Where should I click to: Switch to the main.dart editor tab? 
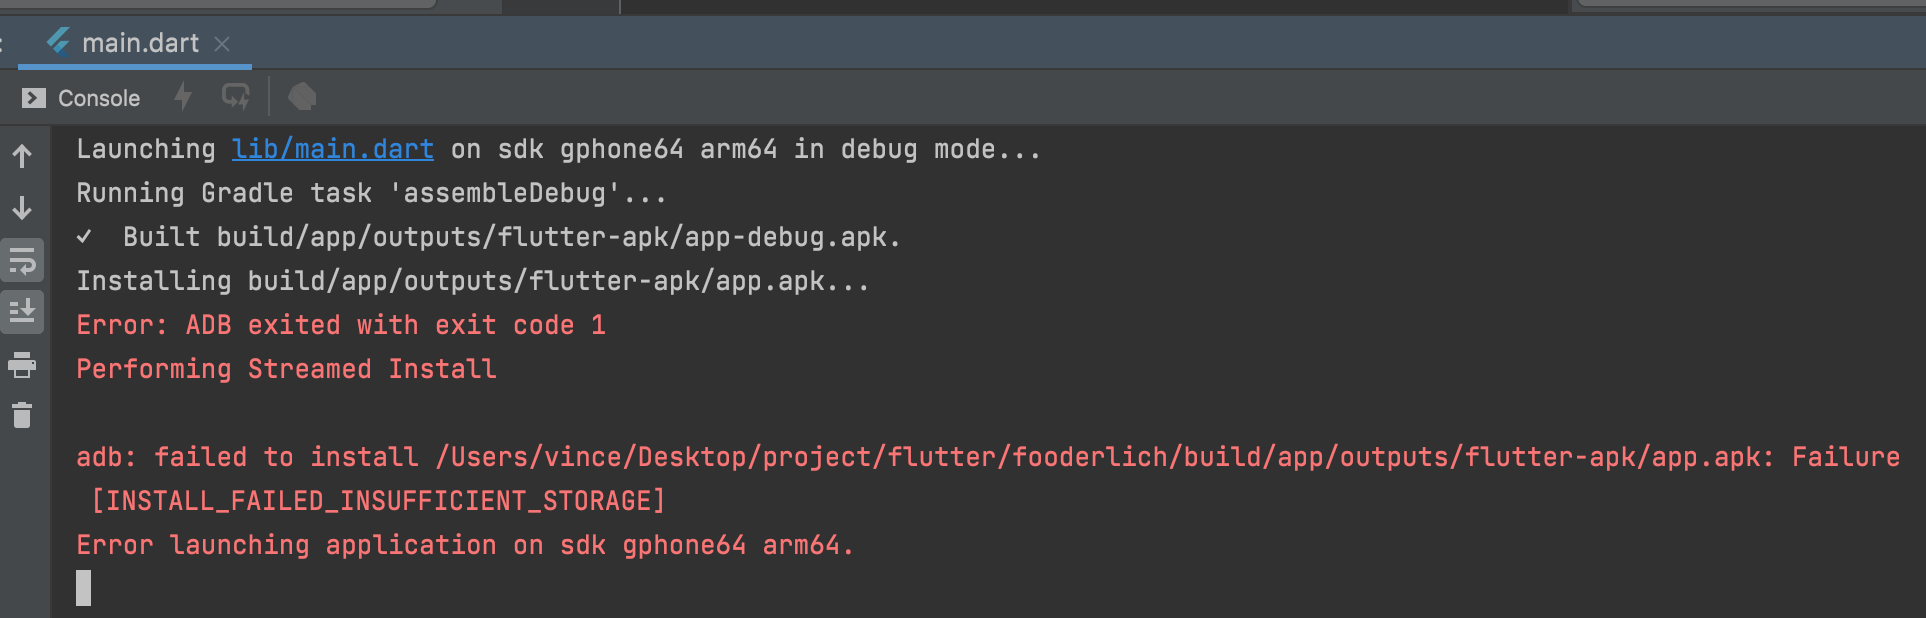(140, 43)
